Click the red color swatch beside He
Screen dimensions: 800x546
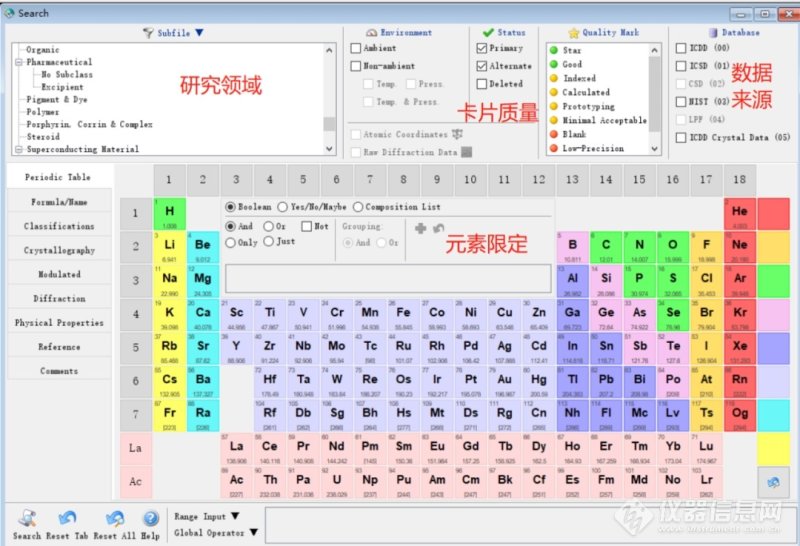click(x=772, y=214)
